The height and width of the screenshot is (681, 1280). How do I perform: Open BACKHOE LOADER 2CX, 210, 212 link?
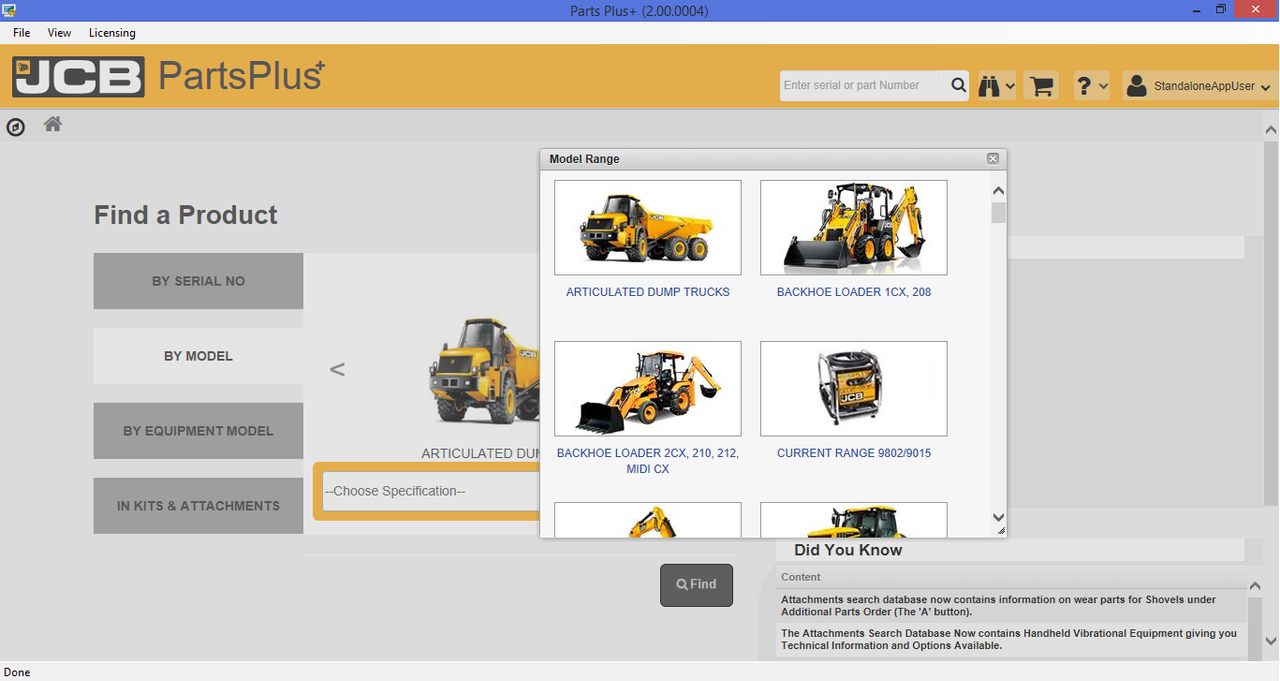pyautogui.click(x=648, y=461)
